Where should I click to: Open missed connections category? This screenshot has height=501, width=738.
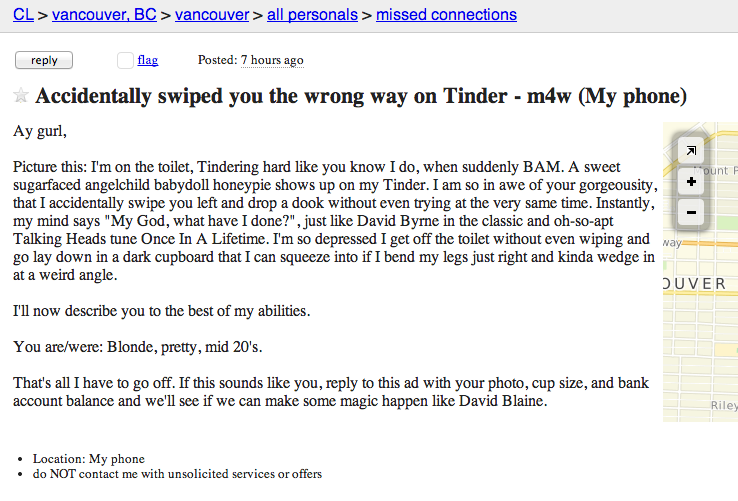(x=446, y=15)
